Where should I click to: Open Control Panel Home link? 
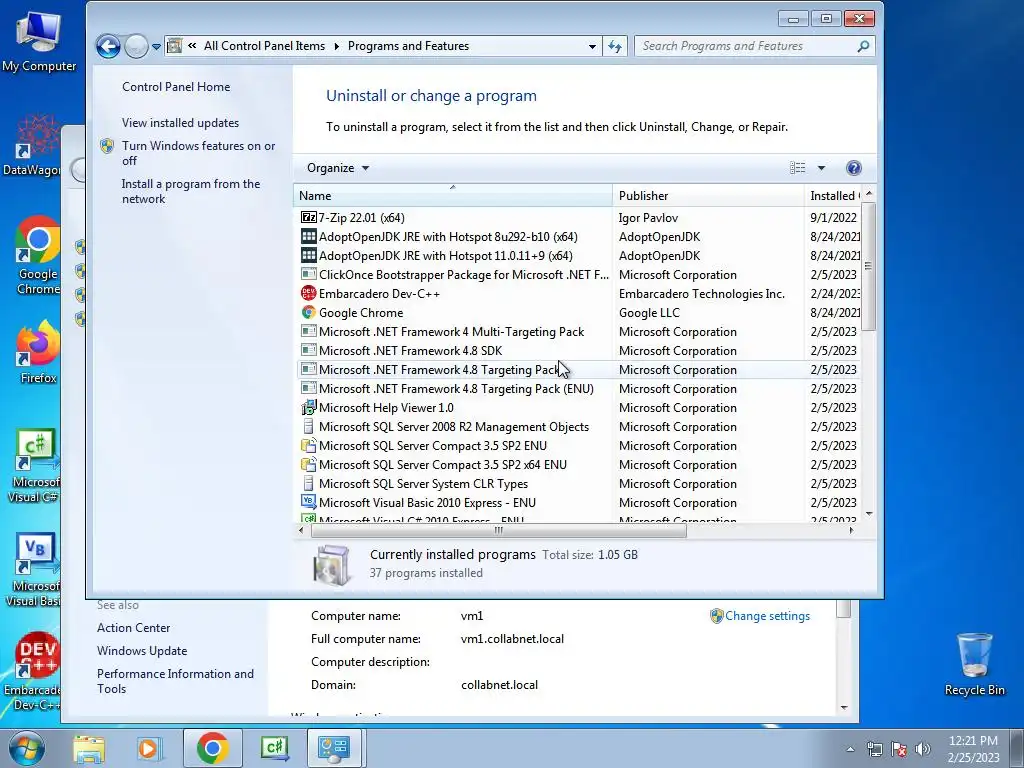tap(176, 87)
